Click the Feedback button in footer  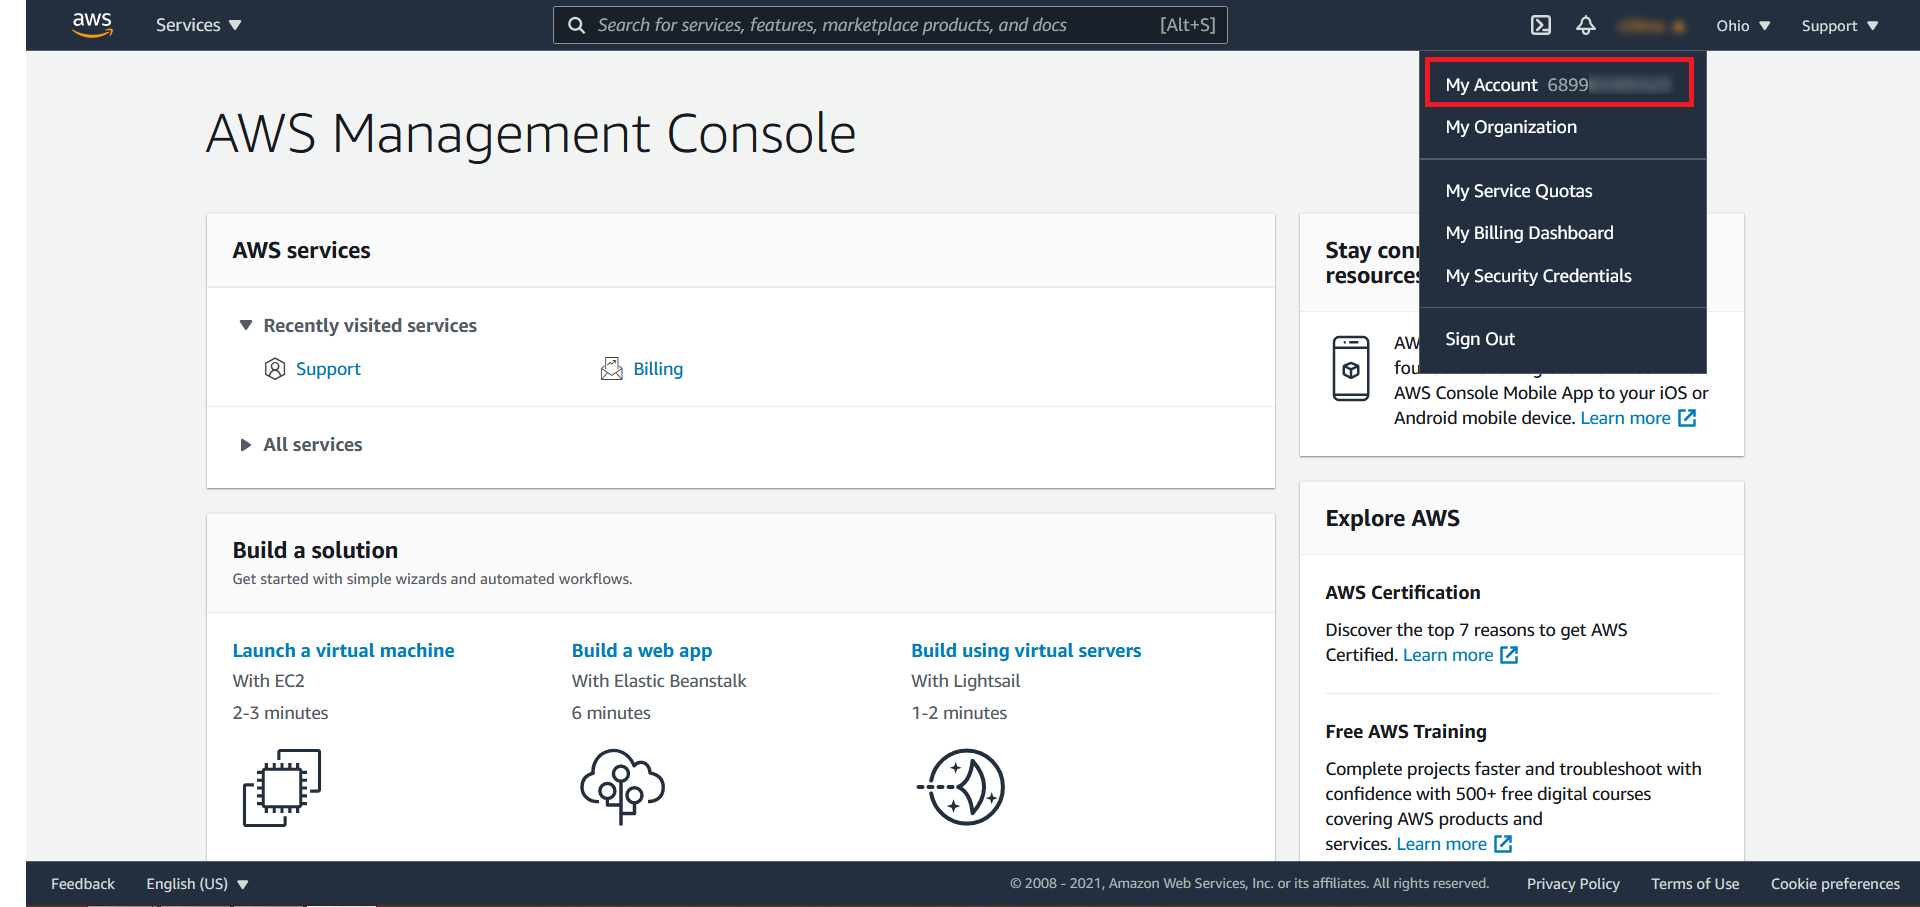click(83, 884)
